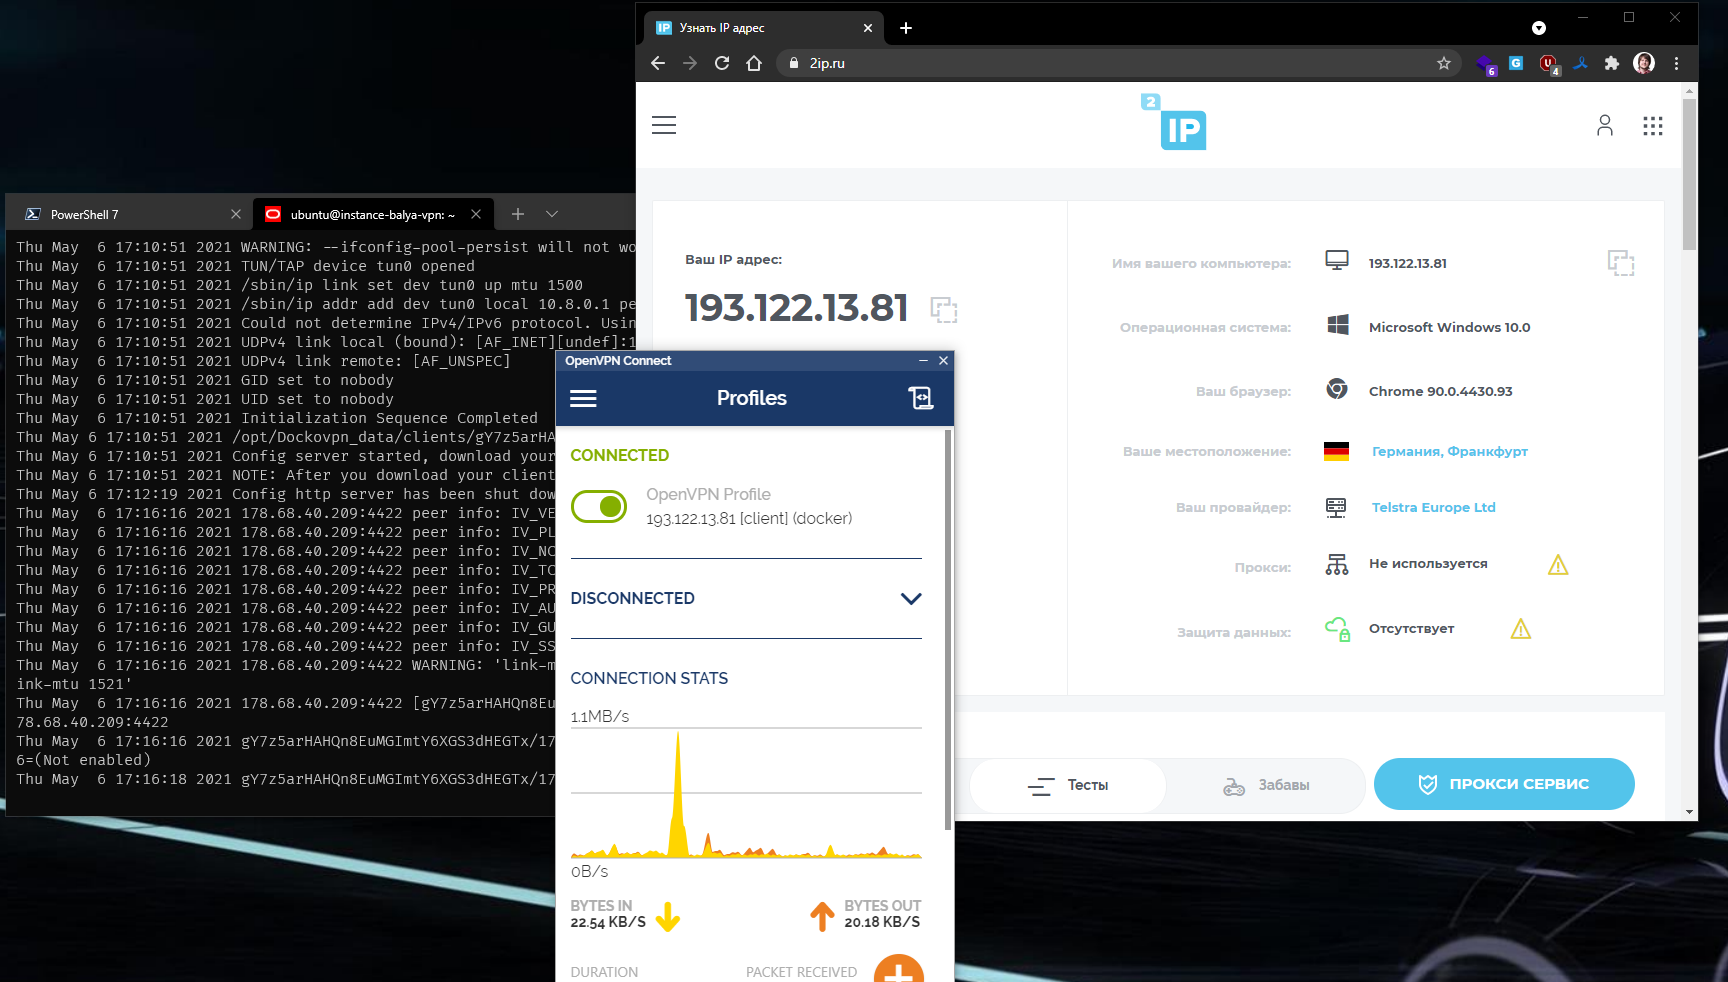Image resolution: width=1728 pixels, height=982 pixels.
Task: Bookmark this page with the star icon
Action: 1443,63
